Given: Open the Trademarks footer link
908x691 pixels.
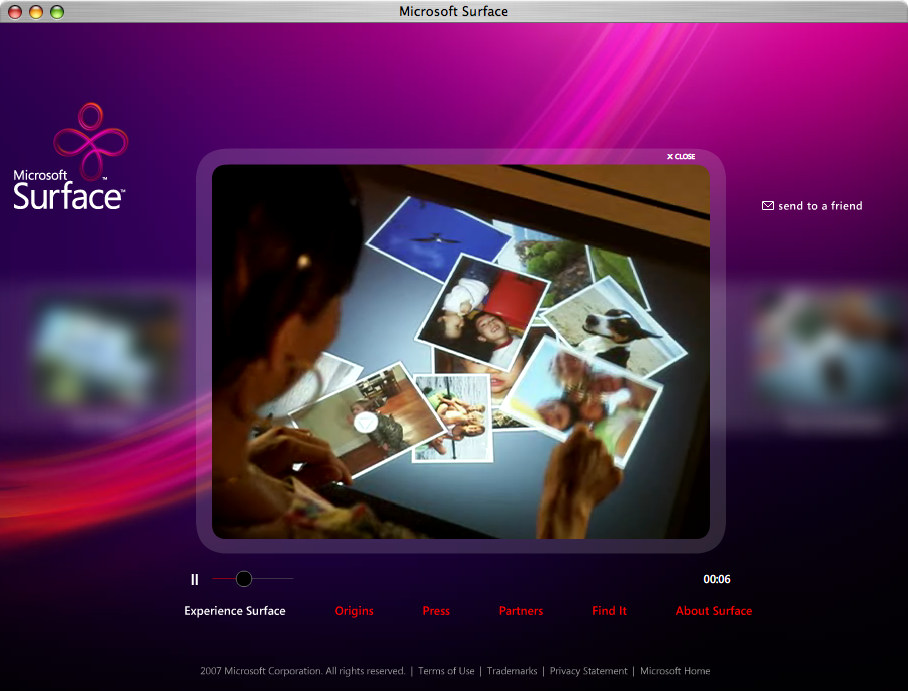Looking at the screenshot, I should click(x=512, y=671).
